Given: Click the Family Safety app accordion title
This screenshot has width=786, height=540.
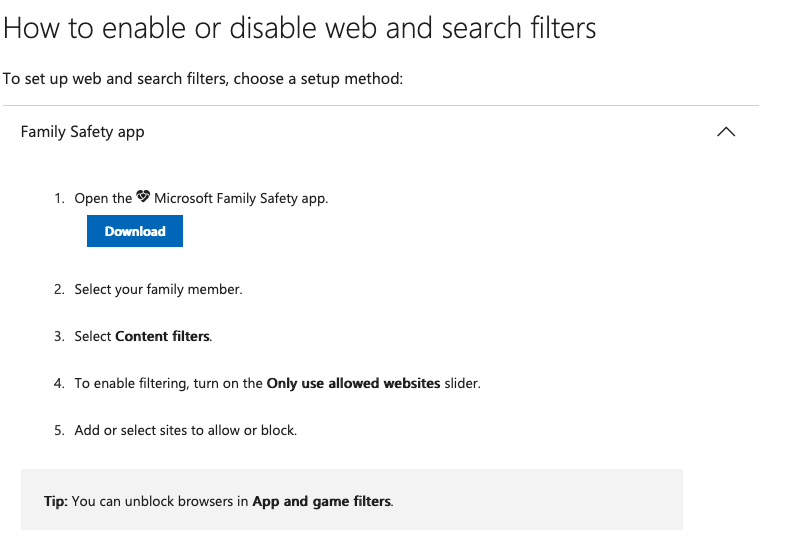Looking at the screenshot, I should pyautogui.click(x=82, y=132).
